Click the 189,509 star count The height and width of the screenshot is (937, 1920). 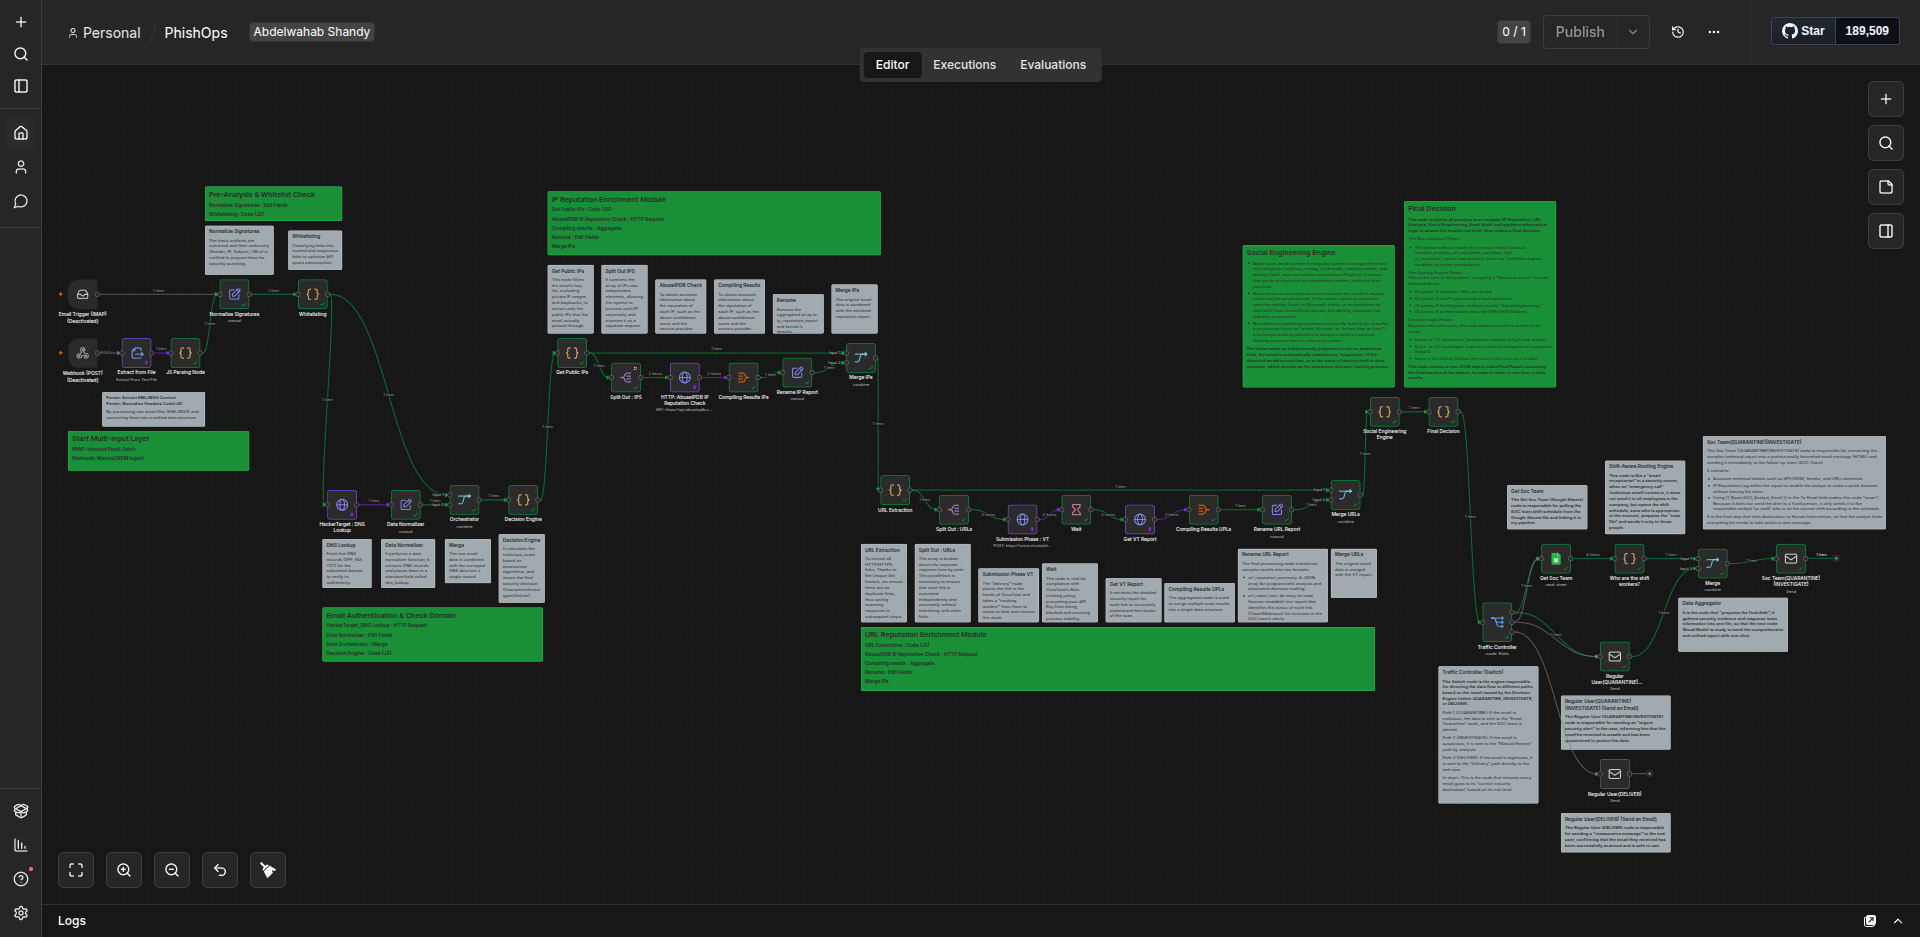1867,31
